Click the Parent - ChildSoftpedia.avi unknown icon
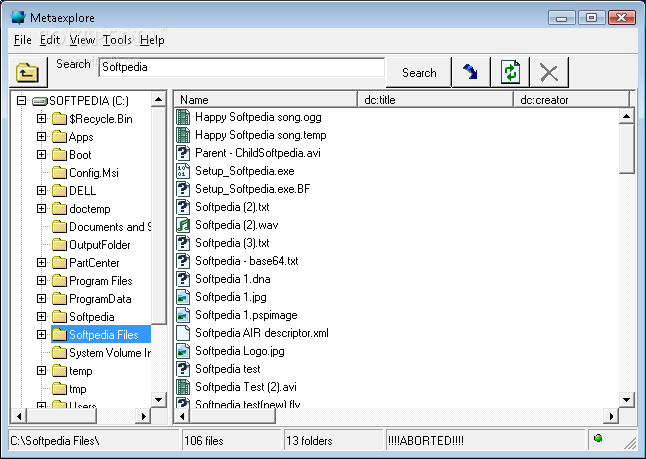646x459 pixels. pos(183,153)
